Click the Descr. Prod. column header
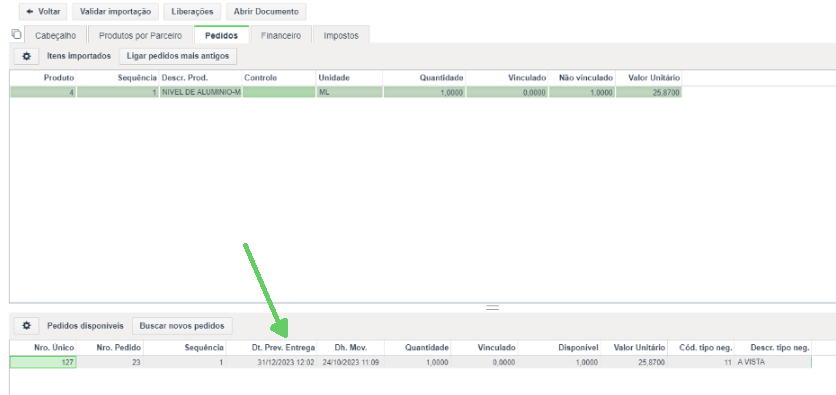 (x=200, y=78)
